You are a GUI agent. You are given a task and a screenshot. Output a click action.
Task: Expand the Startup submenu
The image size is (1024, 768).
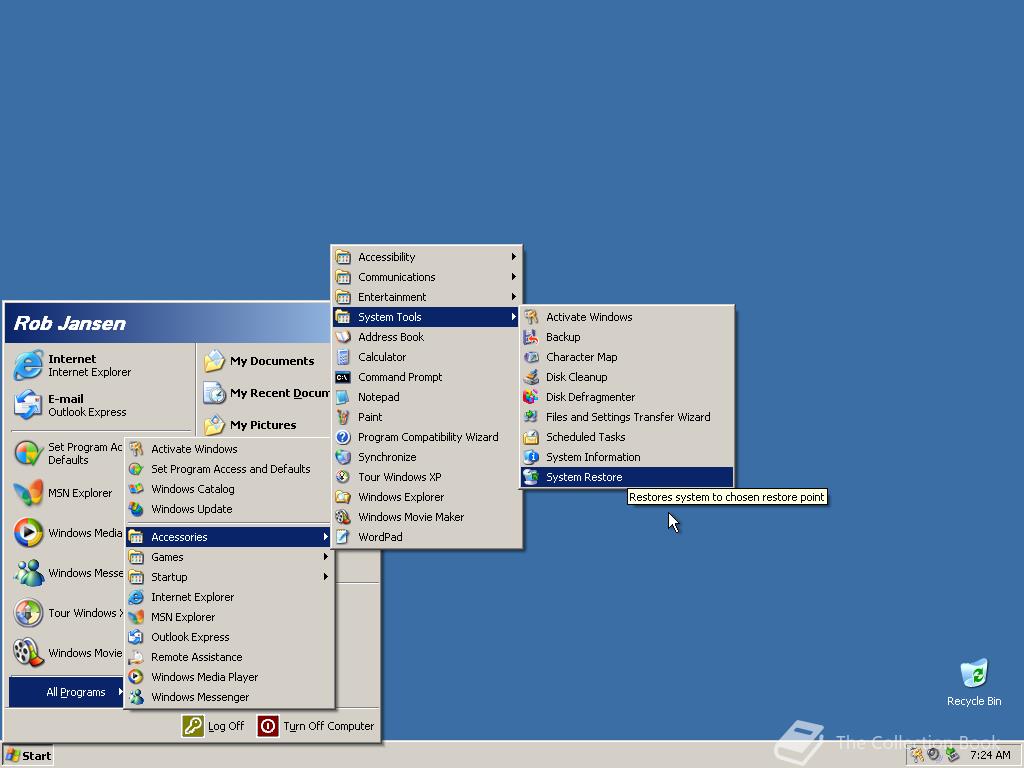[229, 577]
